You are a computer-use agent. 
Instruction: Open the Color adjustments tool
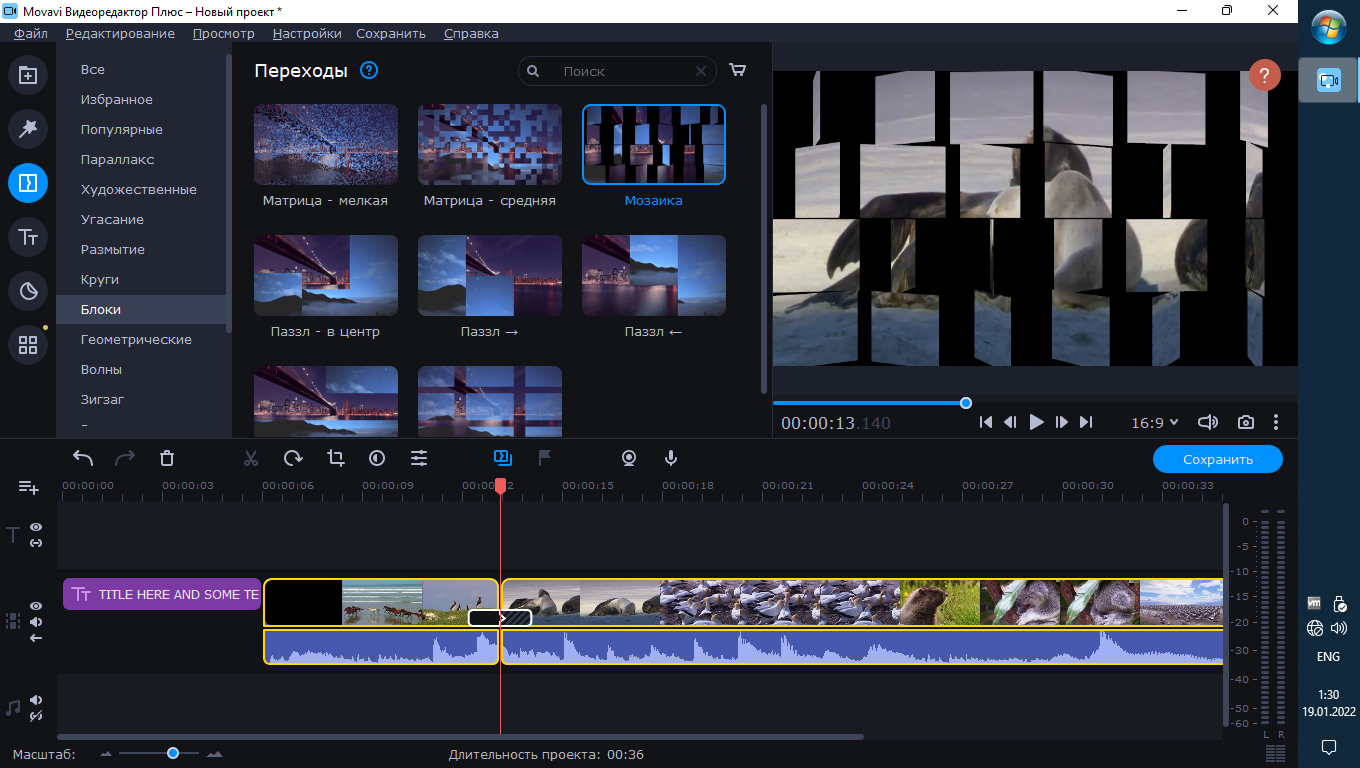(377, 458)
